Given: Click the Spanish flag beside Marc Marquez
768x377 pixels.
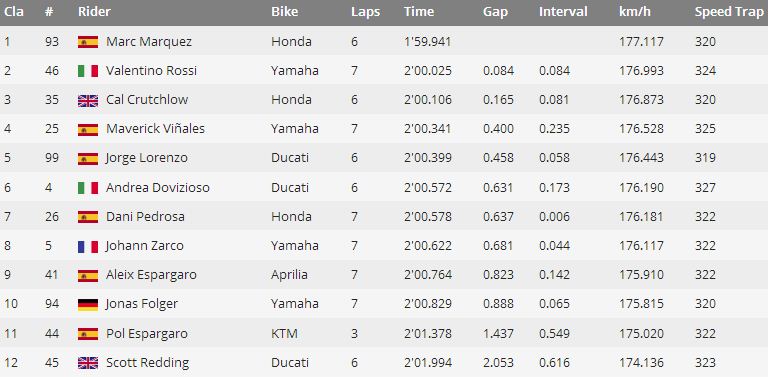Looking at the screenshot, I should tap(88, 42).
